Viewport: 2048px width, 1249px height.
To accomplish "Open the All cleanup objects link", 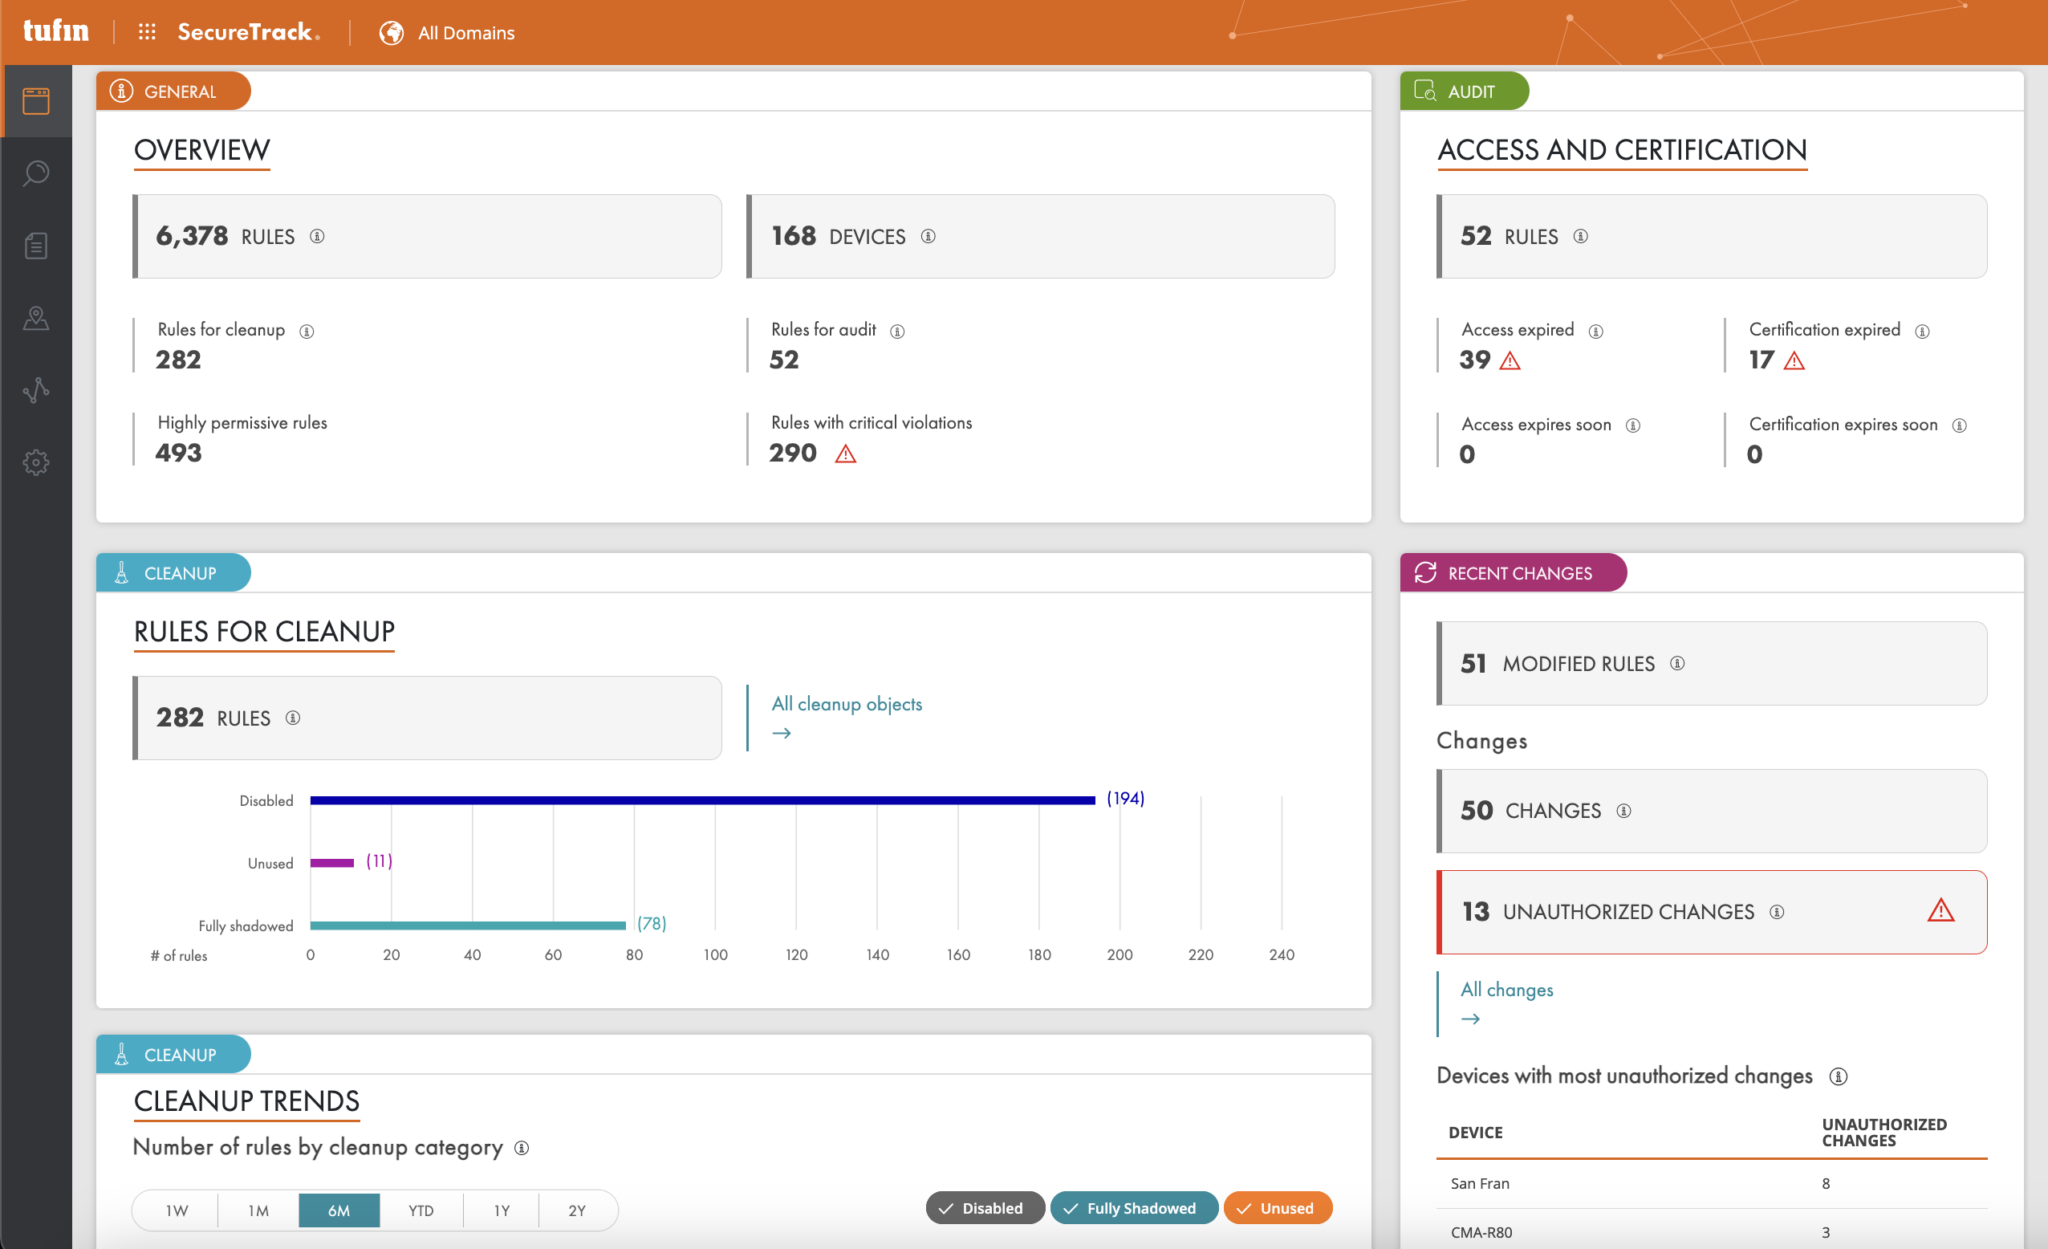I will tap(845, 703).
